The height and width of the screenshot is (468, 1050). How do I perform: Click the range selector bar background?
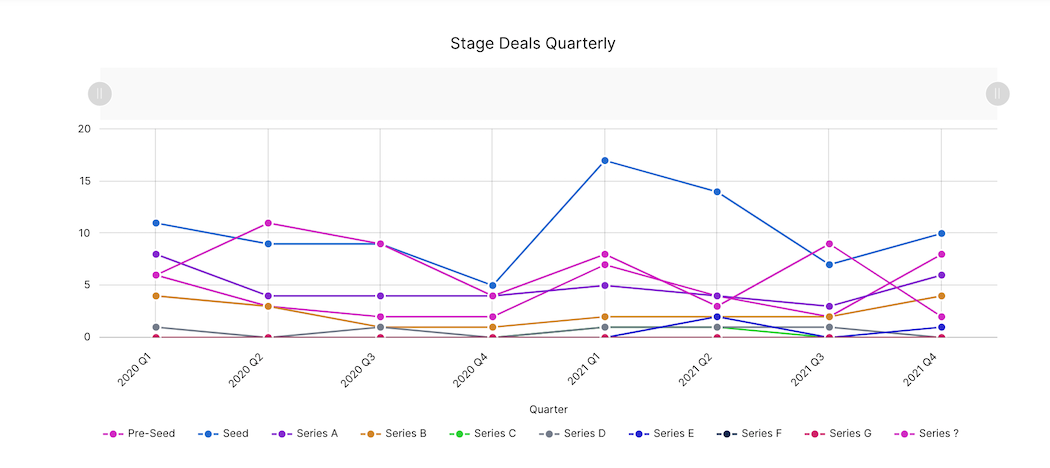coord(548,94)
